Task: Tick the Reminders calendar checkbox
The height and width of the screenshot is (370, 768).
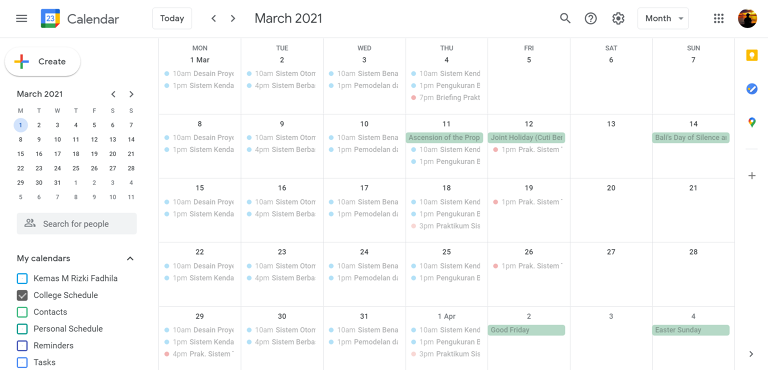Action: 22,345
